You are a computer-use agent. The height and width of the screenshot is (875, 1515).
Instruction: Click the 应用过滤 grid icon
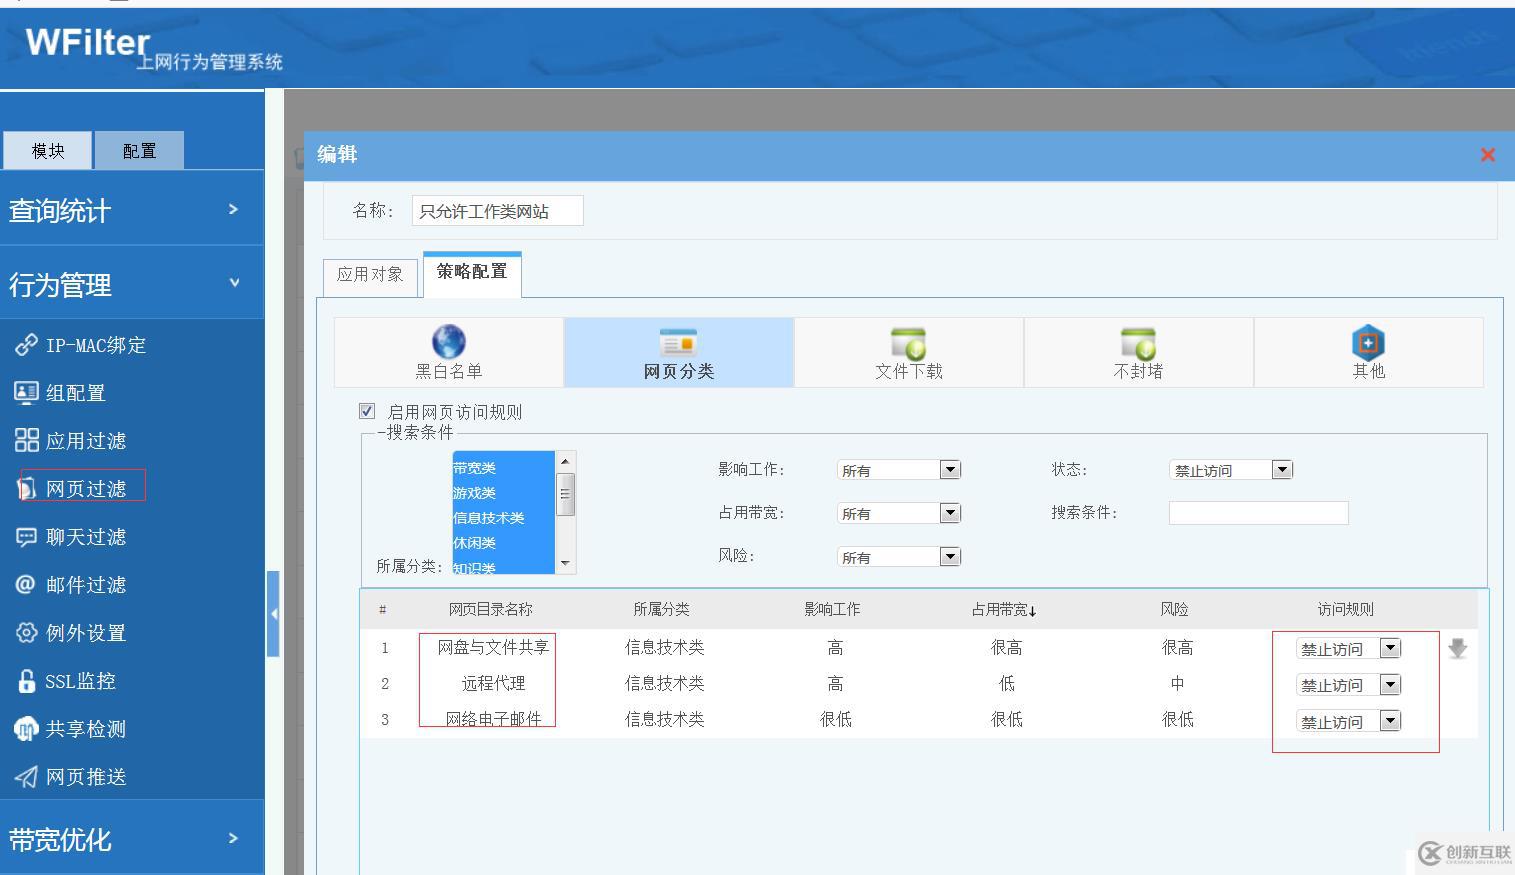(26, 440)
